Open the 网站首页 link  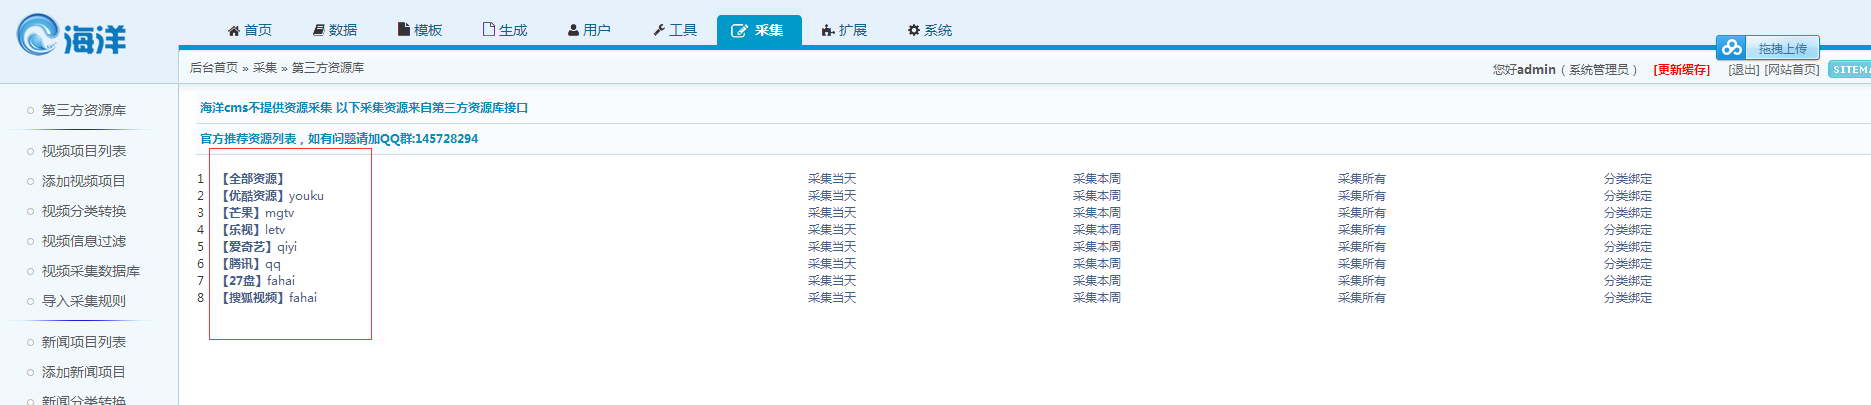(x=1792, y=70)
